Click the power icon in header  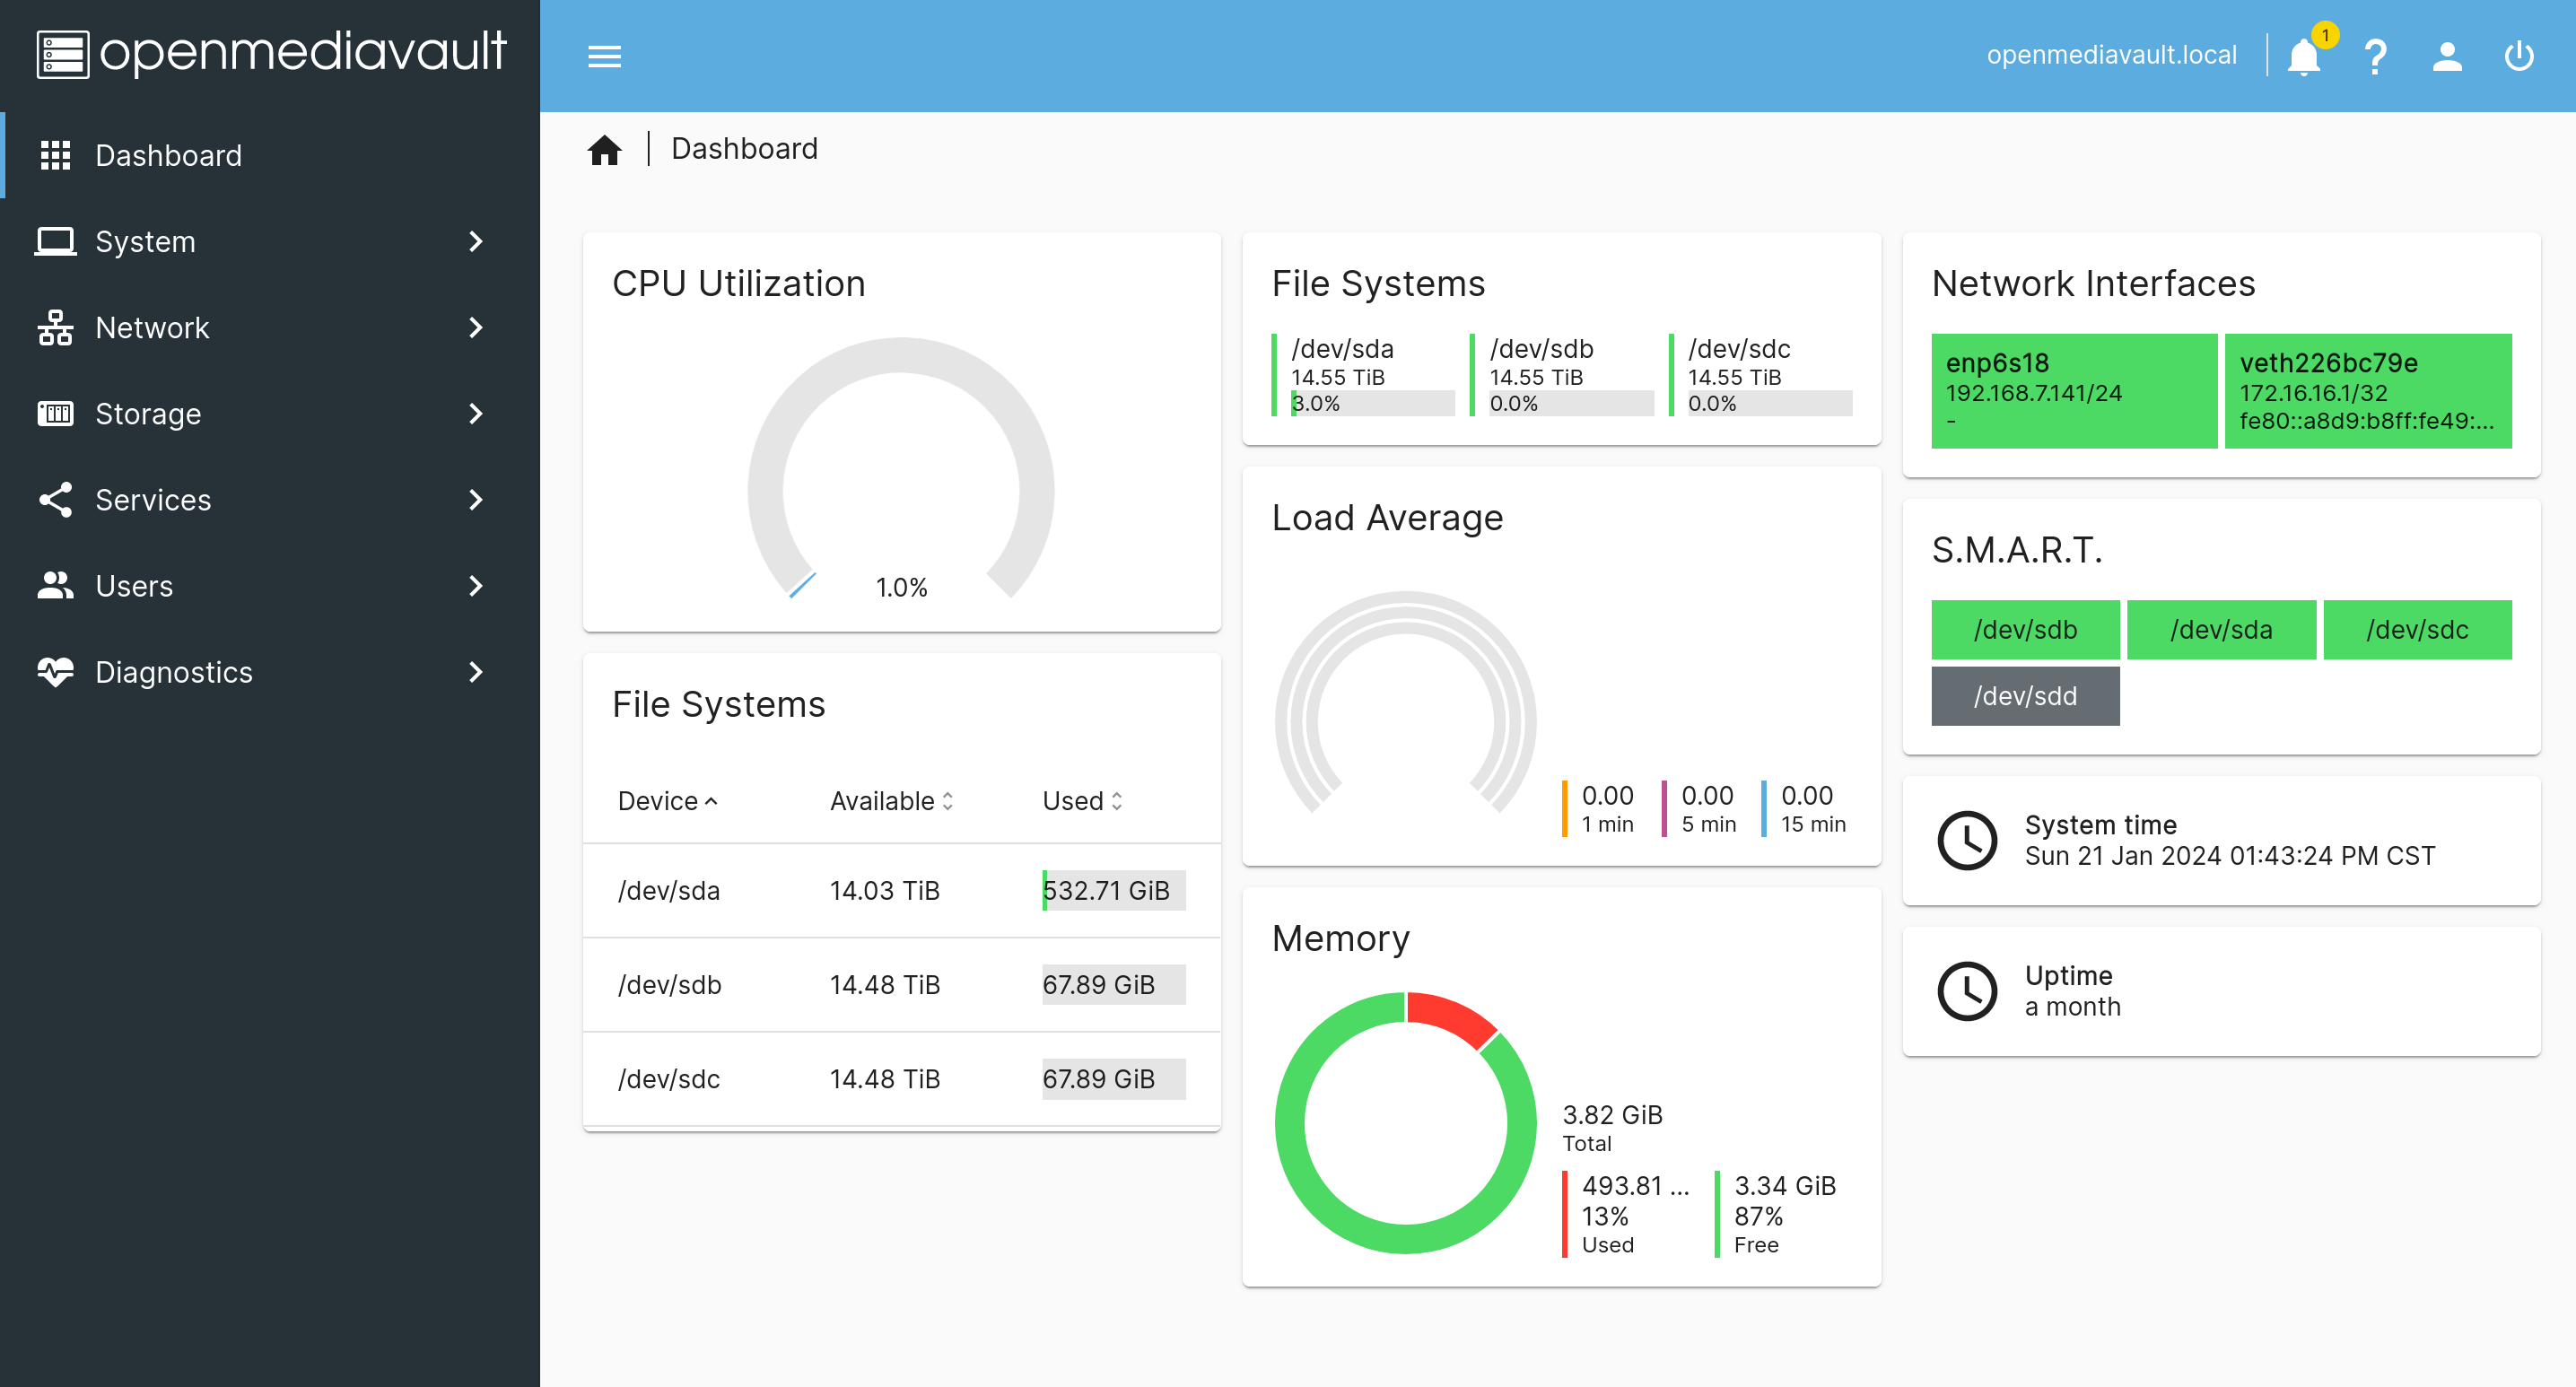click(x=2518, y=56)
